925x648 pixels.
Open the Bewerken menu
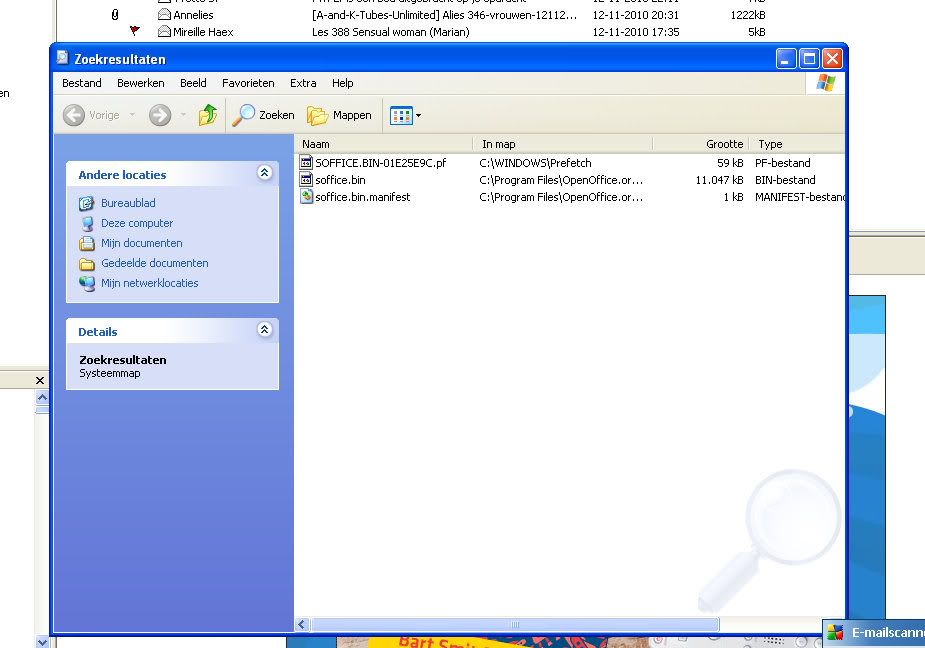(x=140, y=83)
